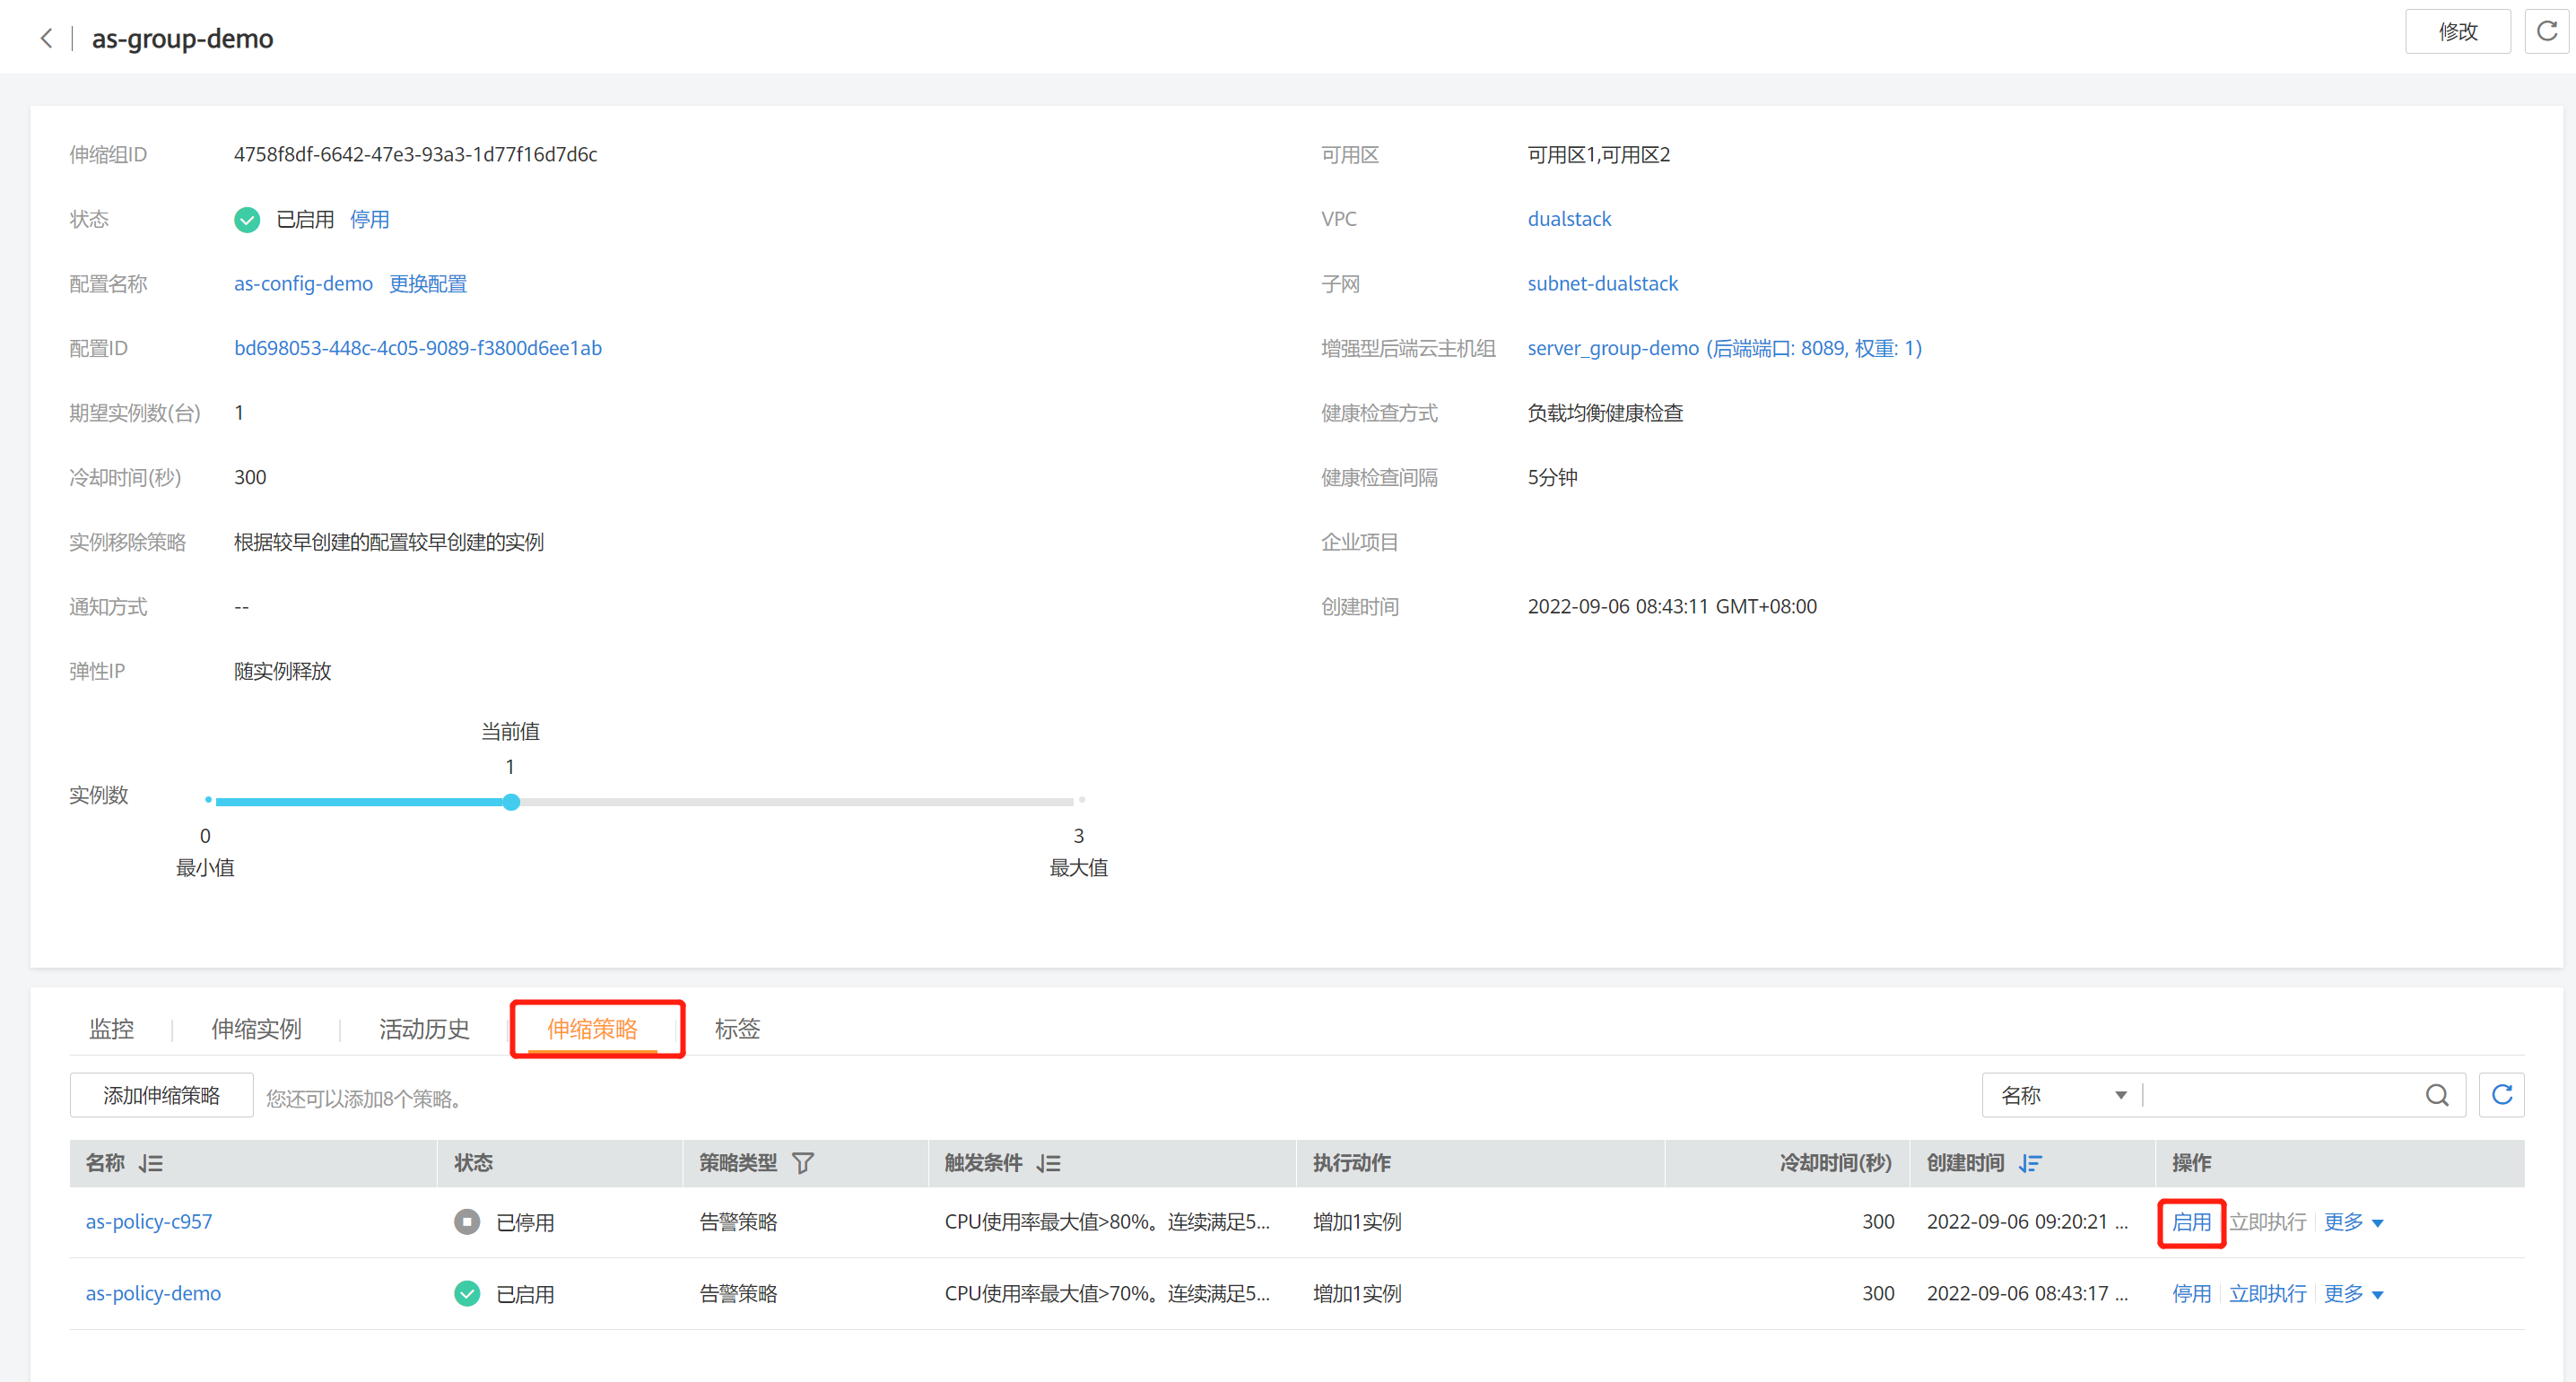Enable the as-policy-c957 policy via 启用
Image resolution: width=2576 pixels, height=1382 pixels.
(2190, 1222)
